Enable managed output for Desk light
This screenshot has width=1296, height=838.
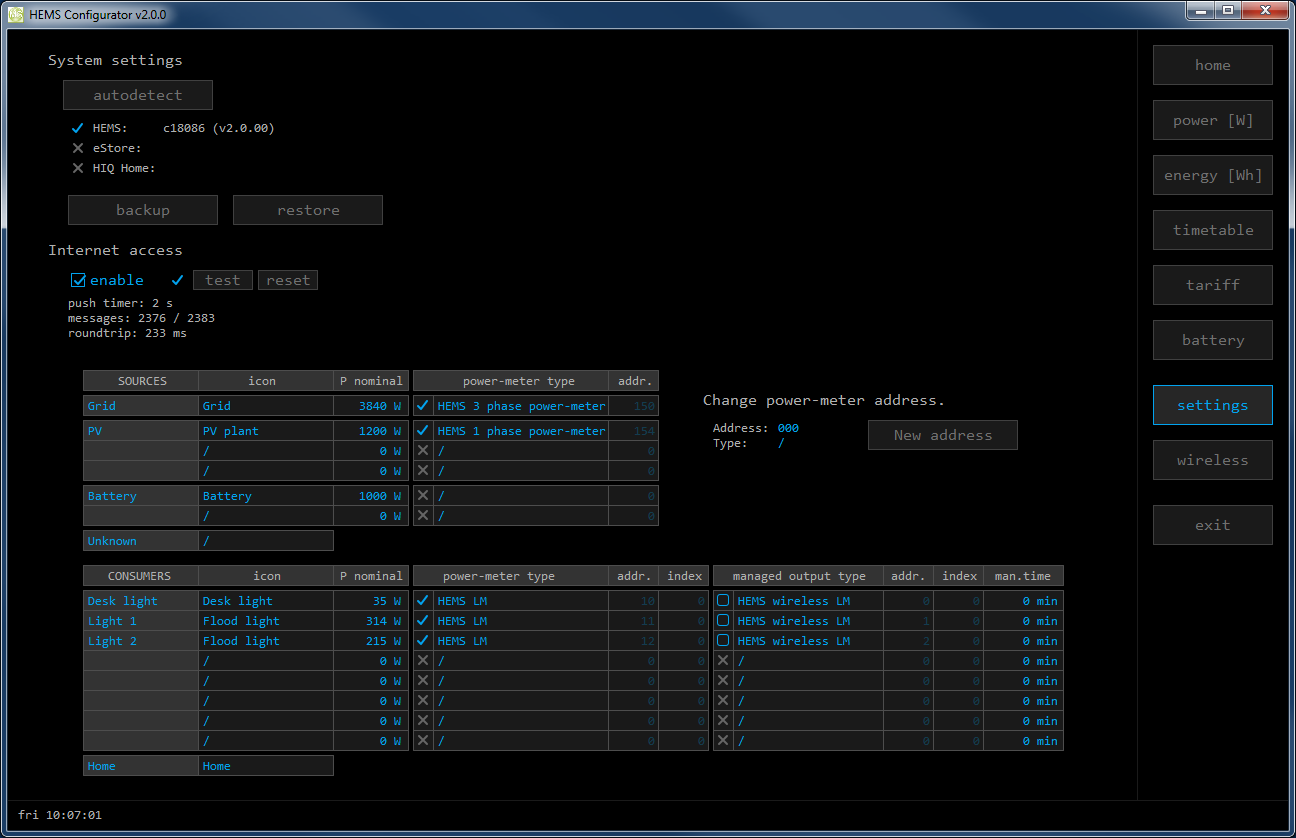point(723,601)
